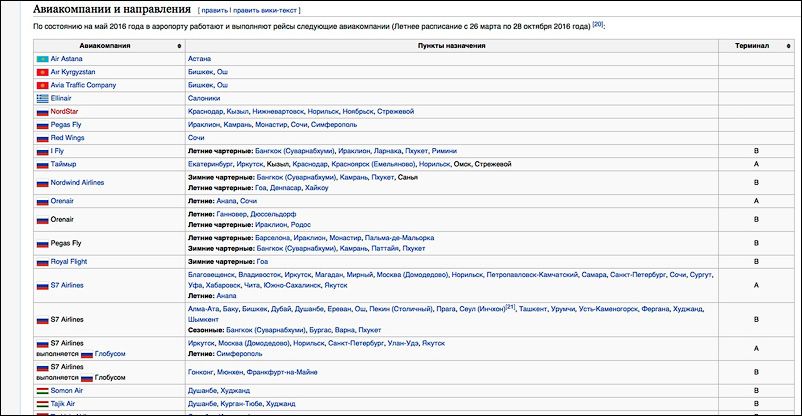Image resolution: width=802 pixels, height=416 pixels.
Task: Open the Салоники destination link
Action: pyautogui.click(x=204, y=98)
